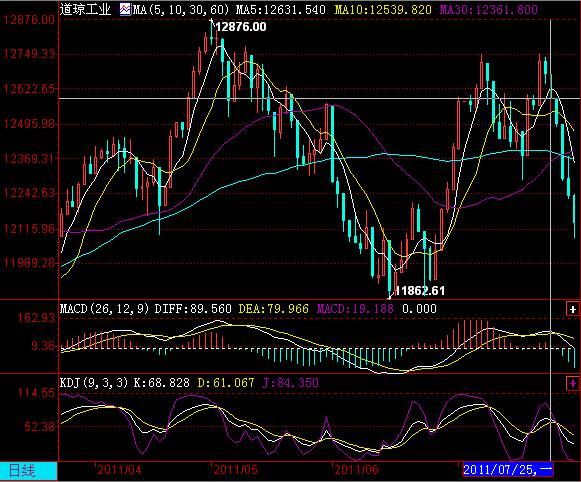Click the MA5 value label

click(280, 9)
